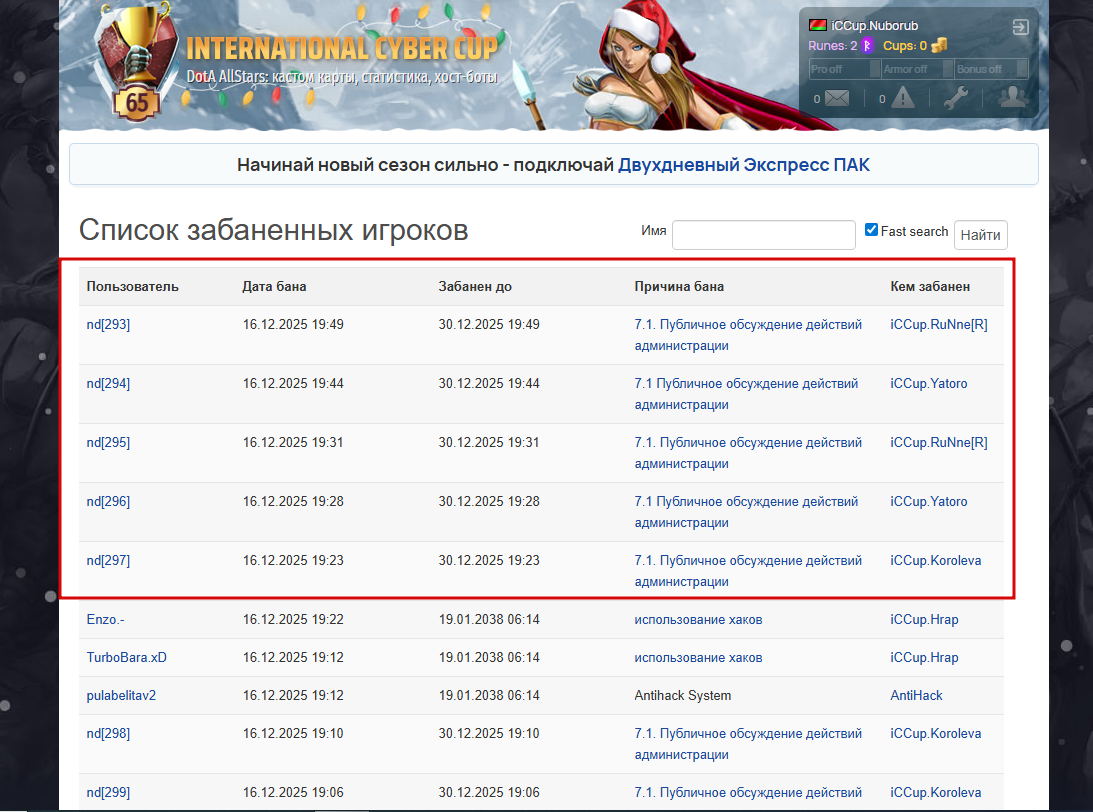The image size is (1093, 812).
Task: Open ban reason link in nd[294] row
Action: 746,394
